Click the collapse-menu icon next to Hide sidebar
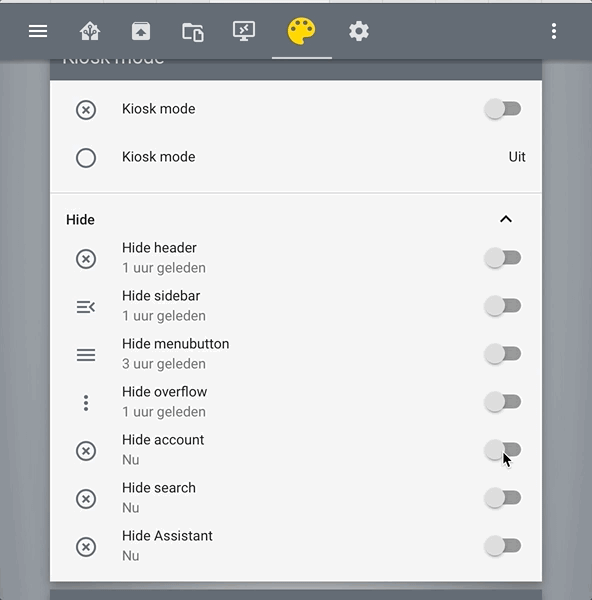 [86, 307]
